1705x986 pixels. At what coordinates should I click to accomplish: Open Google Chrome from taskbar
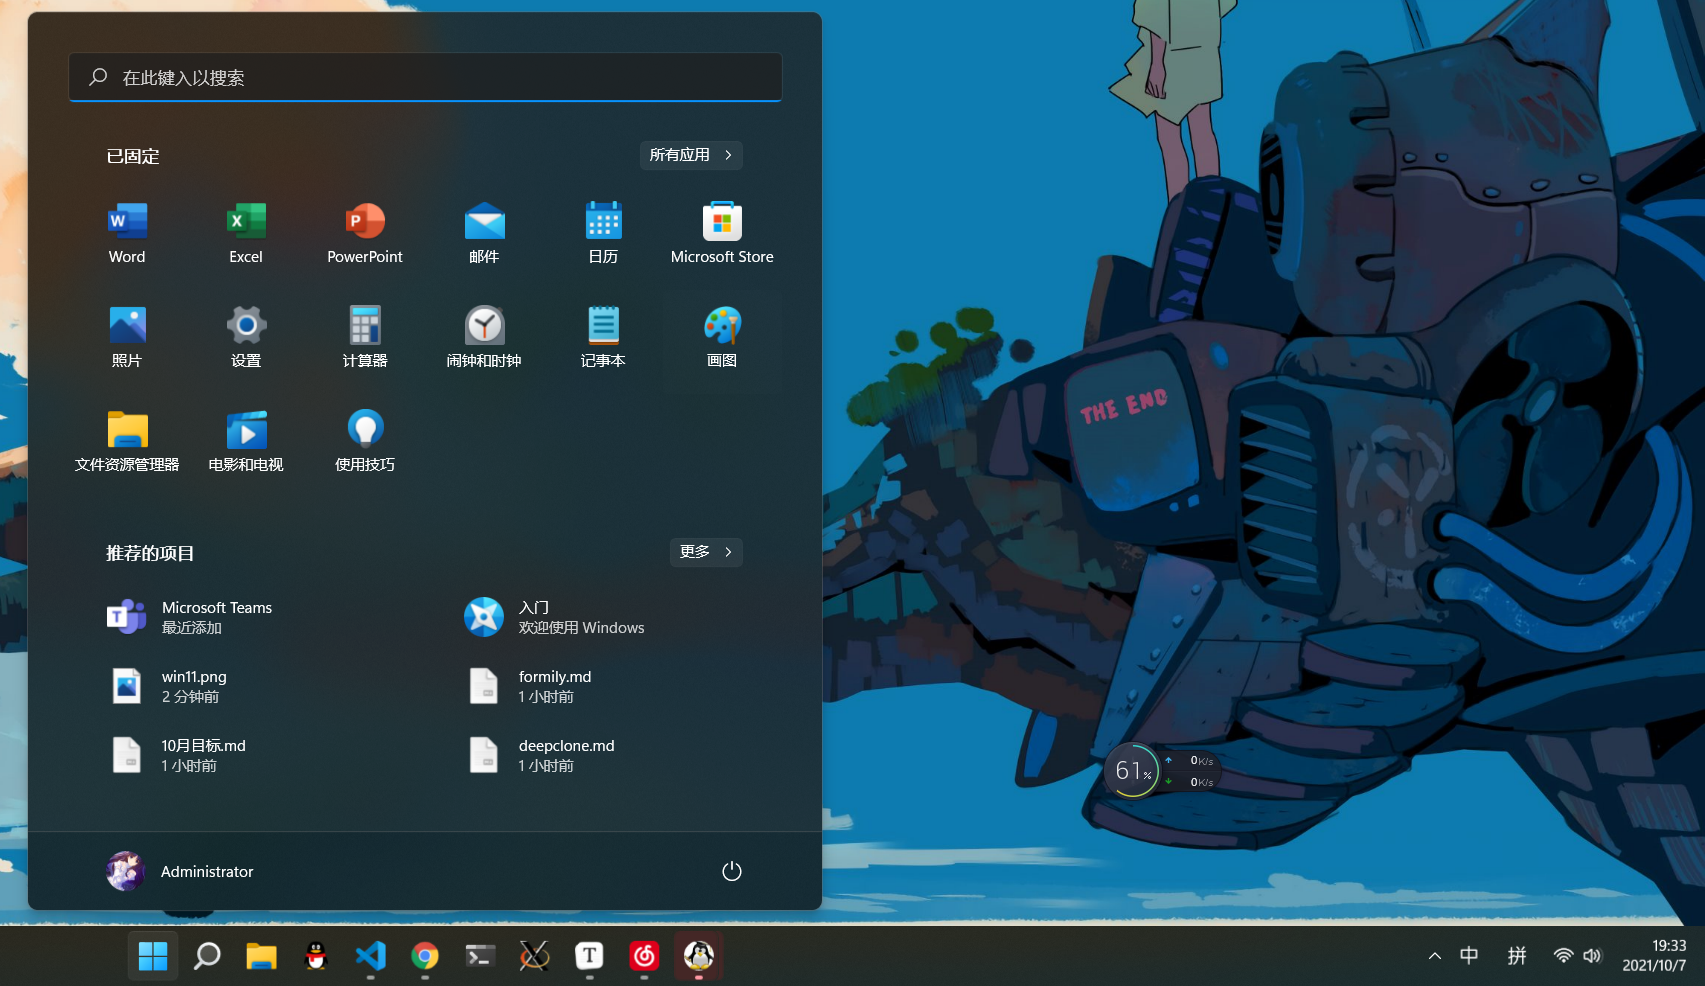(x=425, y=957)
